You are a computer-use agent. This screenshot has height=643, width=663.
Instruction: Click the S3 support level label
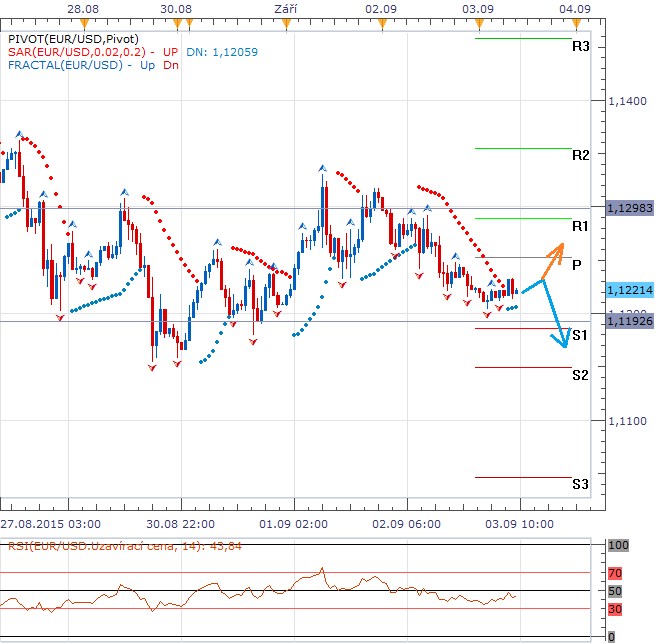coord(580,485)
